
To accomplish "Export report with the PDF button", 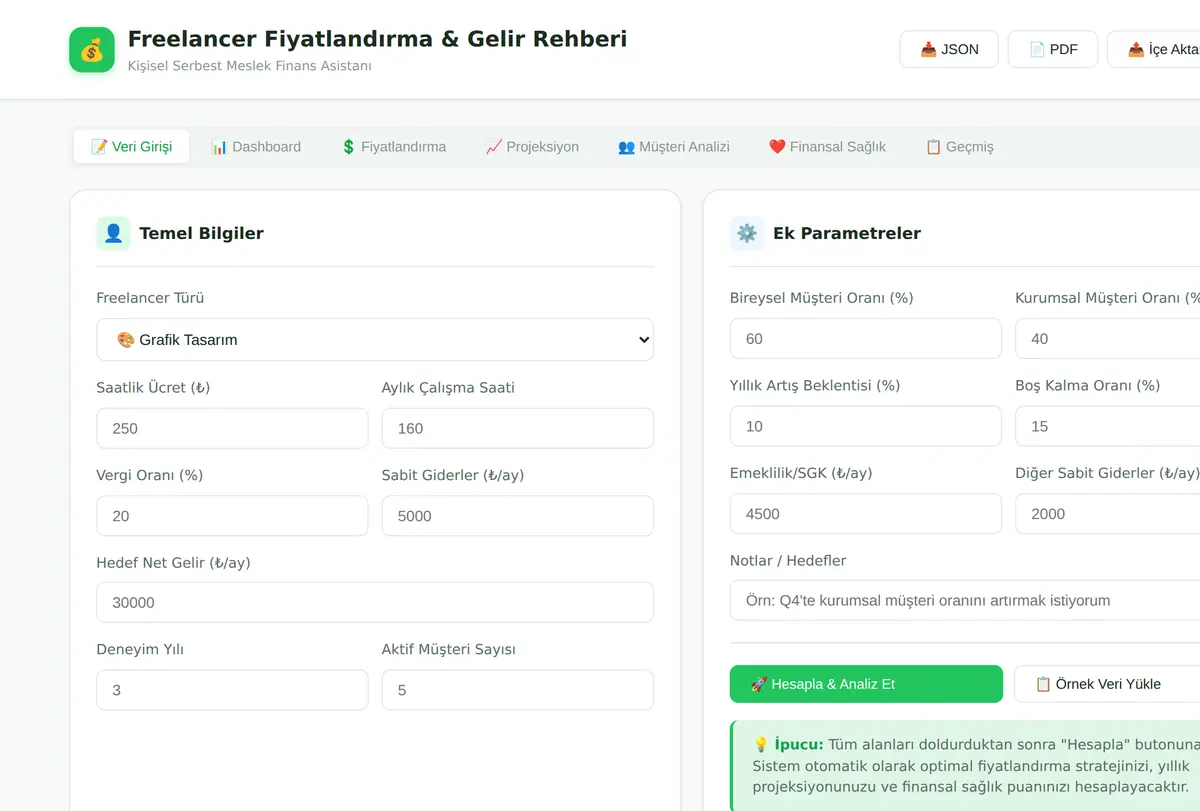I will [x=1053, y=49].
